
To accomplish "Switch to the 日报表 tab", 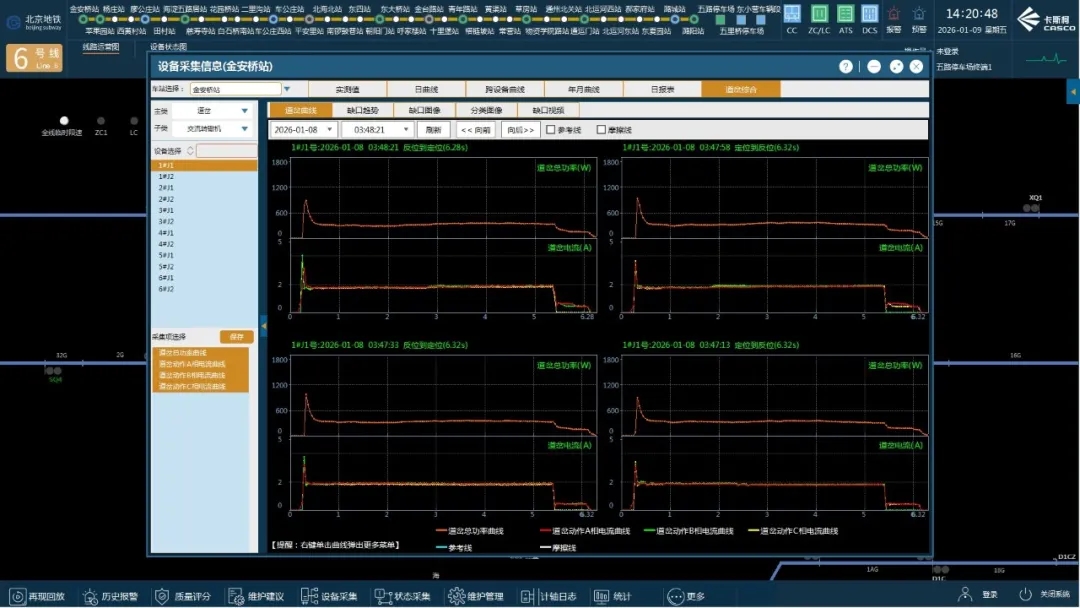I will coord(662,89).
